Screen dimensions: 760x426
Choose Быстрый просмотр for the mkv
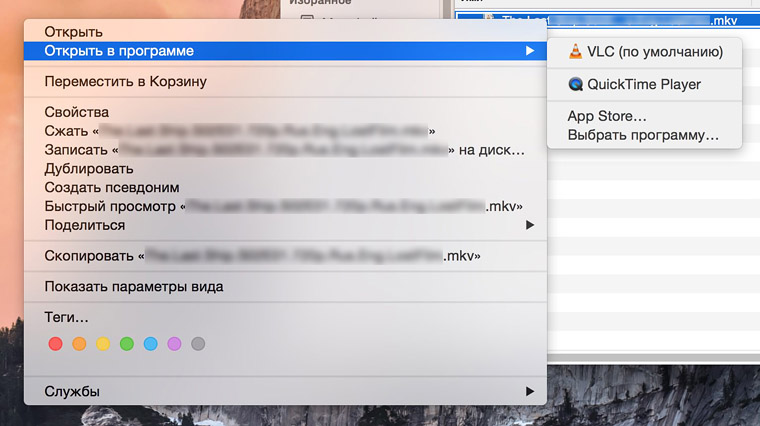click(285, 206)
